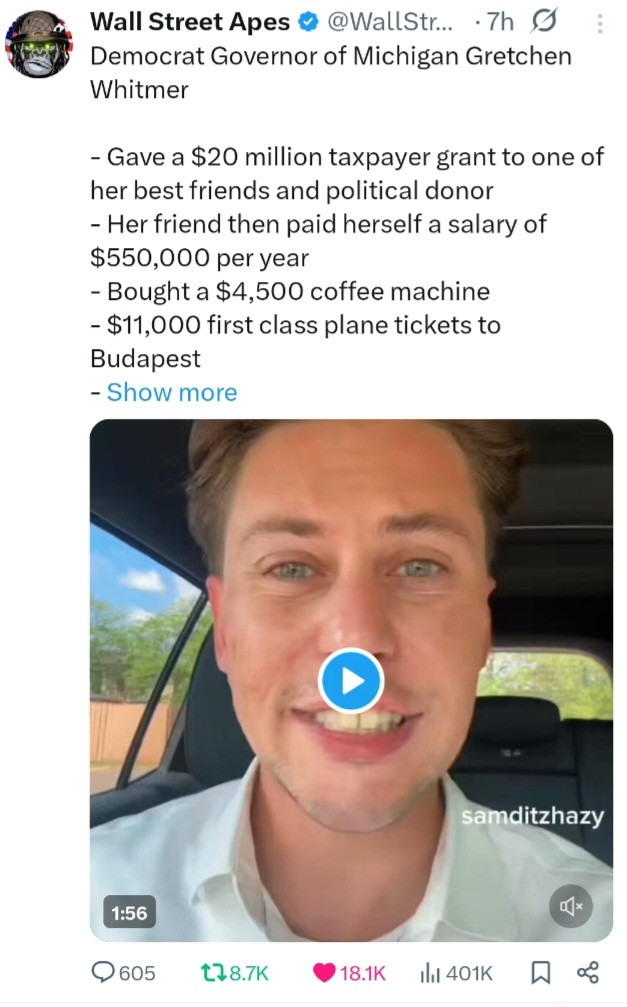This screenshot has width=627, height=1007.
Task: Open the three-dot more options menu
Action: (x=599, y=22)
